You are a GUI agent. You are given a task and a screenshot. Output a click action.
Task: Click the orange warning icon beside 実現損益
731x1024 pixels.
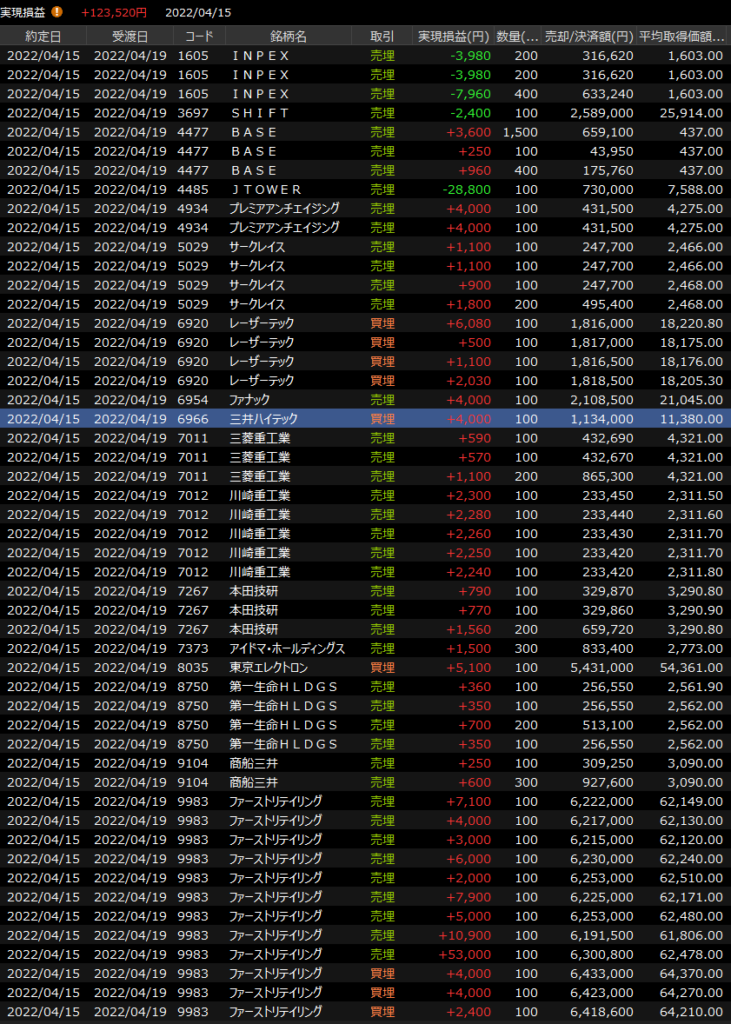(x=57, y=12)
